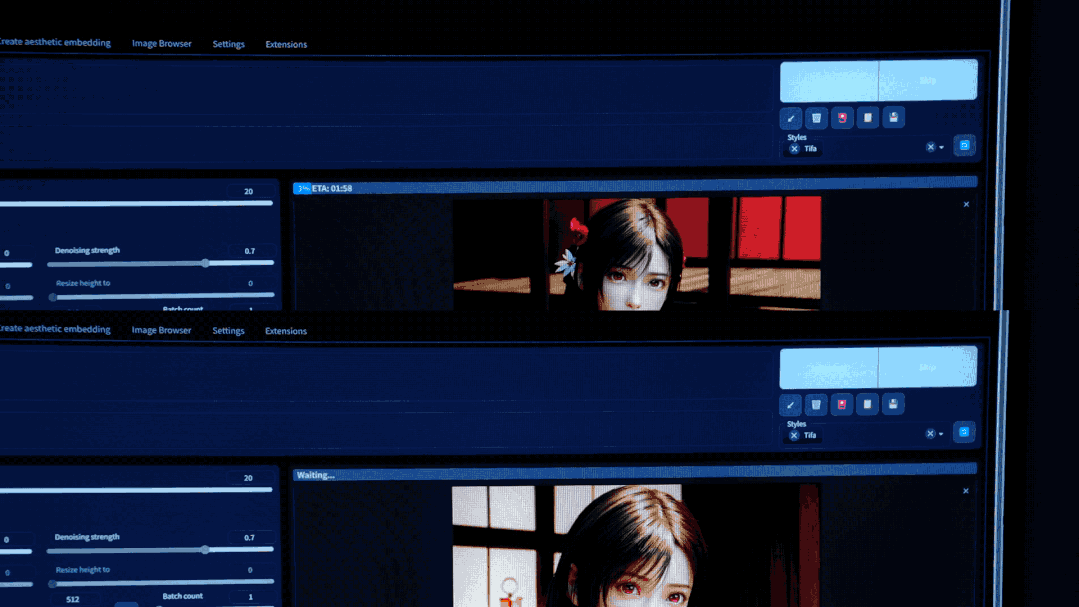Image resolution: width=1079 pixels, height=607 pixels.
Task: Open the Image Browser tab in lower panel
Action: [x=162, y=330]
